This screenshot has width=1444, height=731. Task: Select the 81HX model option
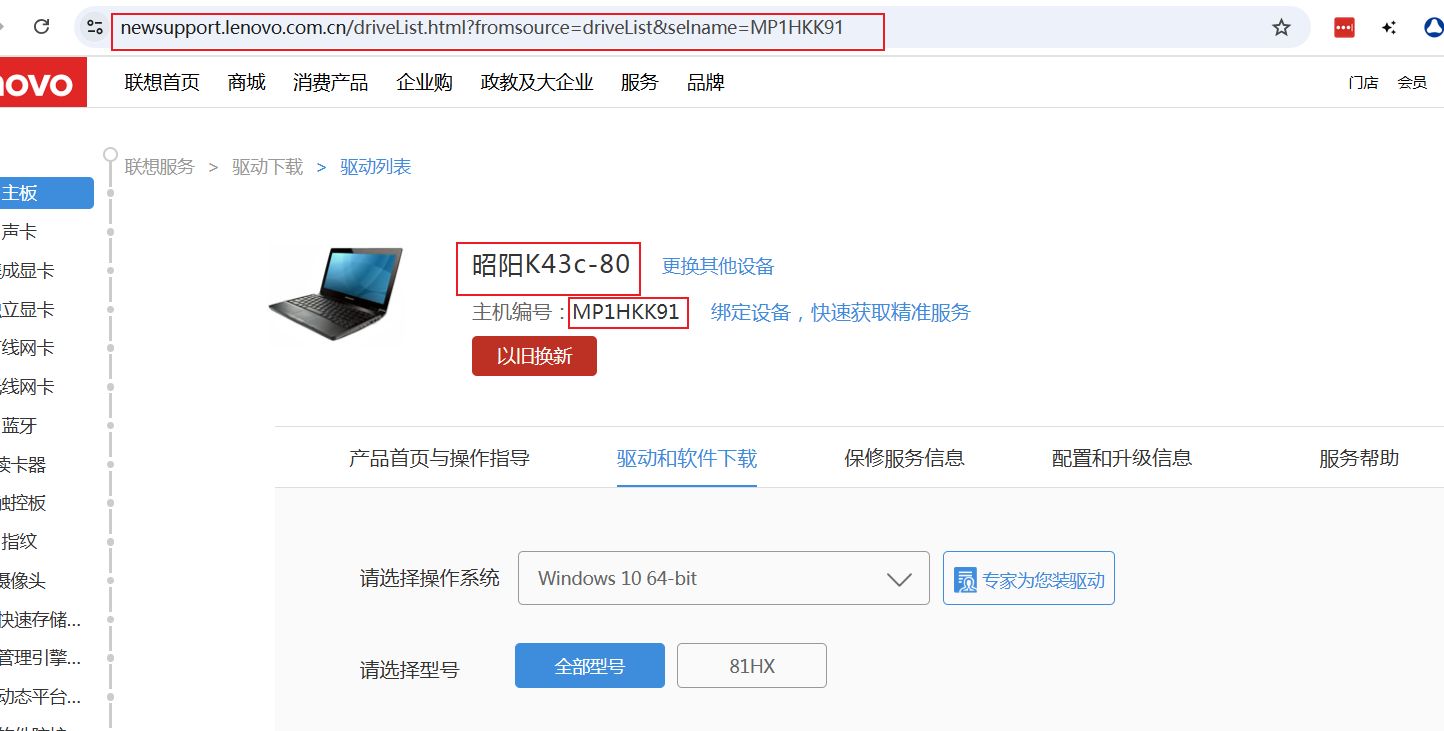(x=752, y=666)
